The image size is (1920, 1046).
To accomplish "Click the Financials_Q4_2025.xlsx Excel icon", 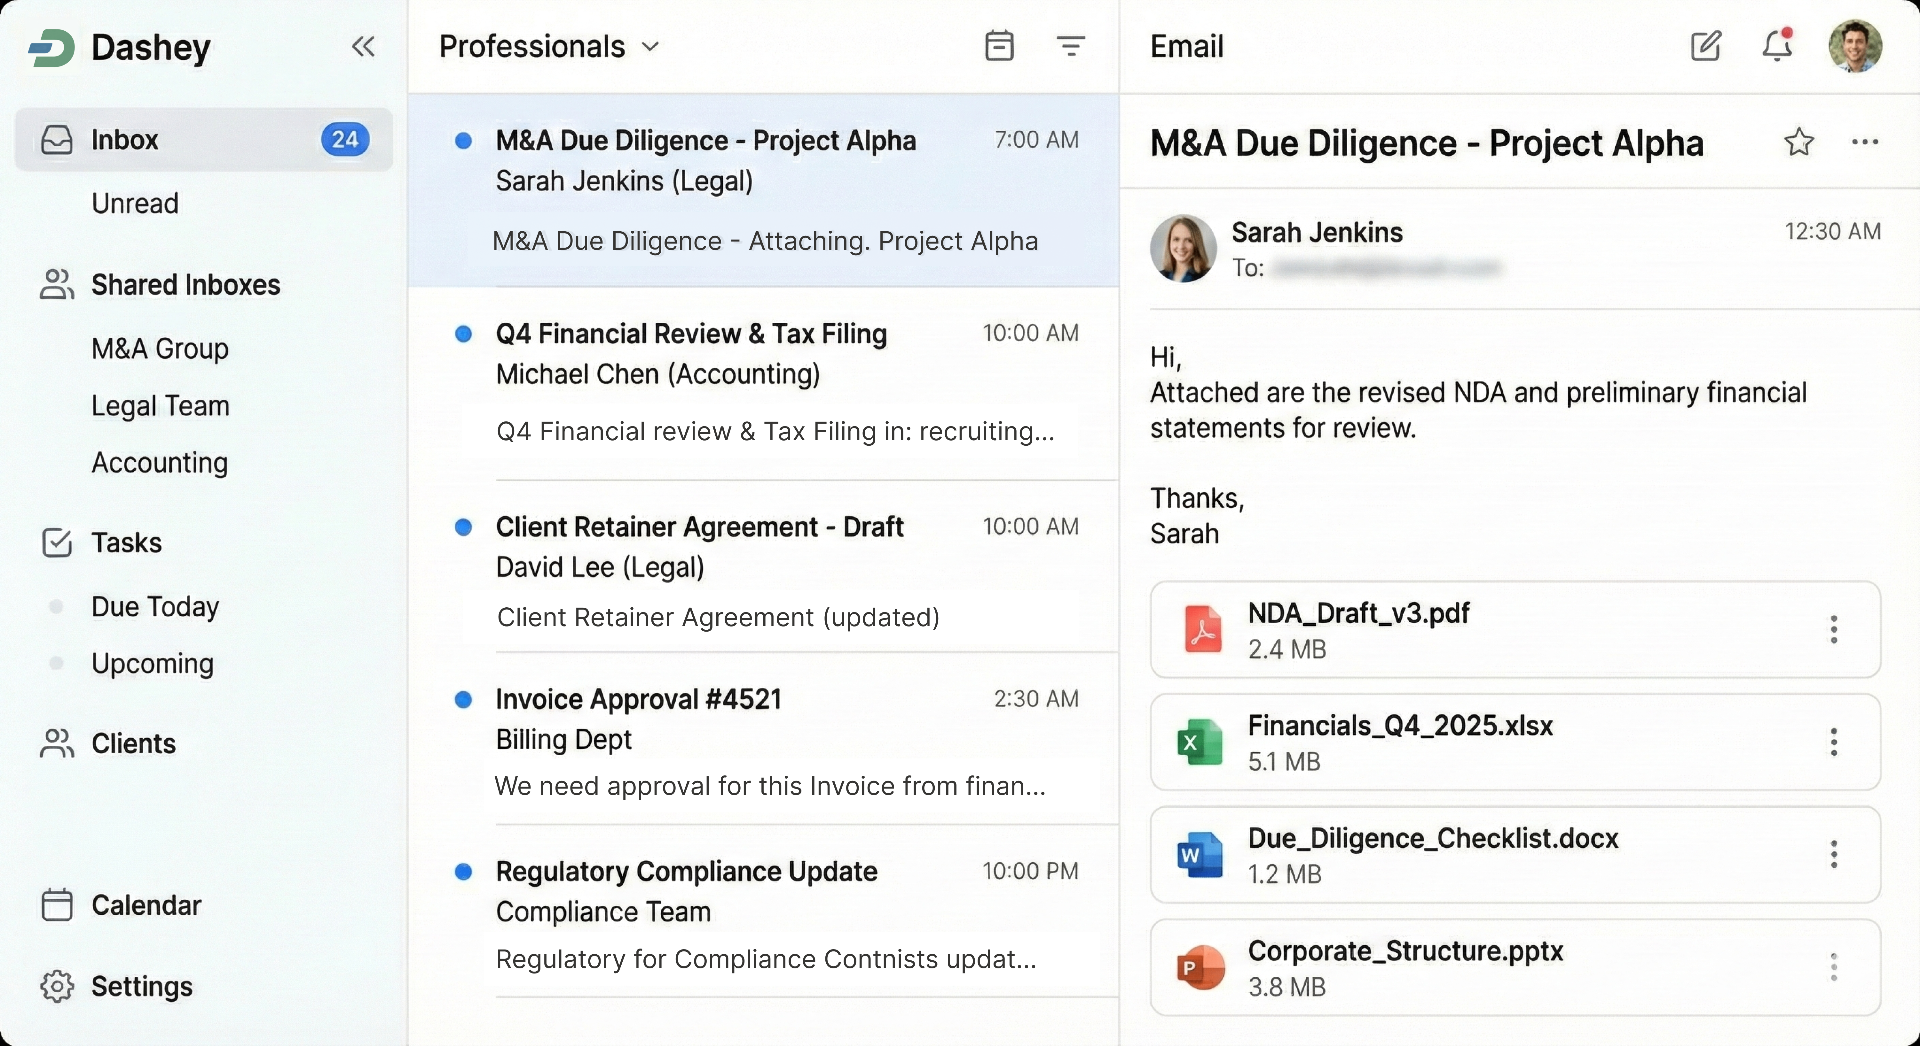I will click(x=1200, y=743).
